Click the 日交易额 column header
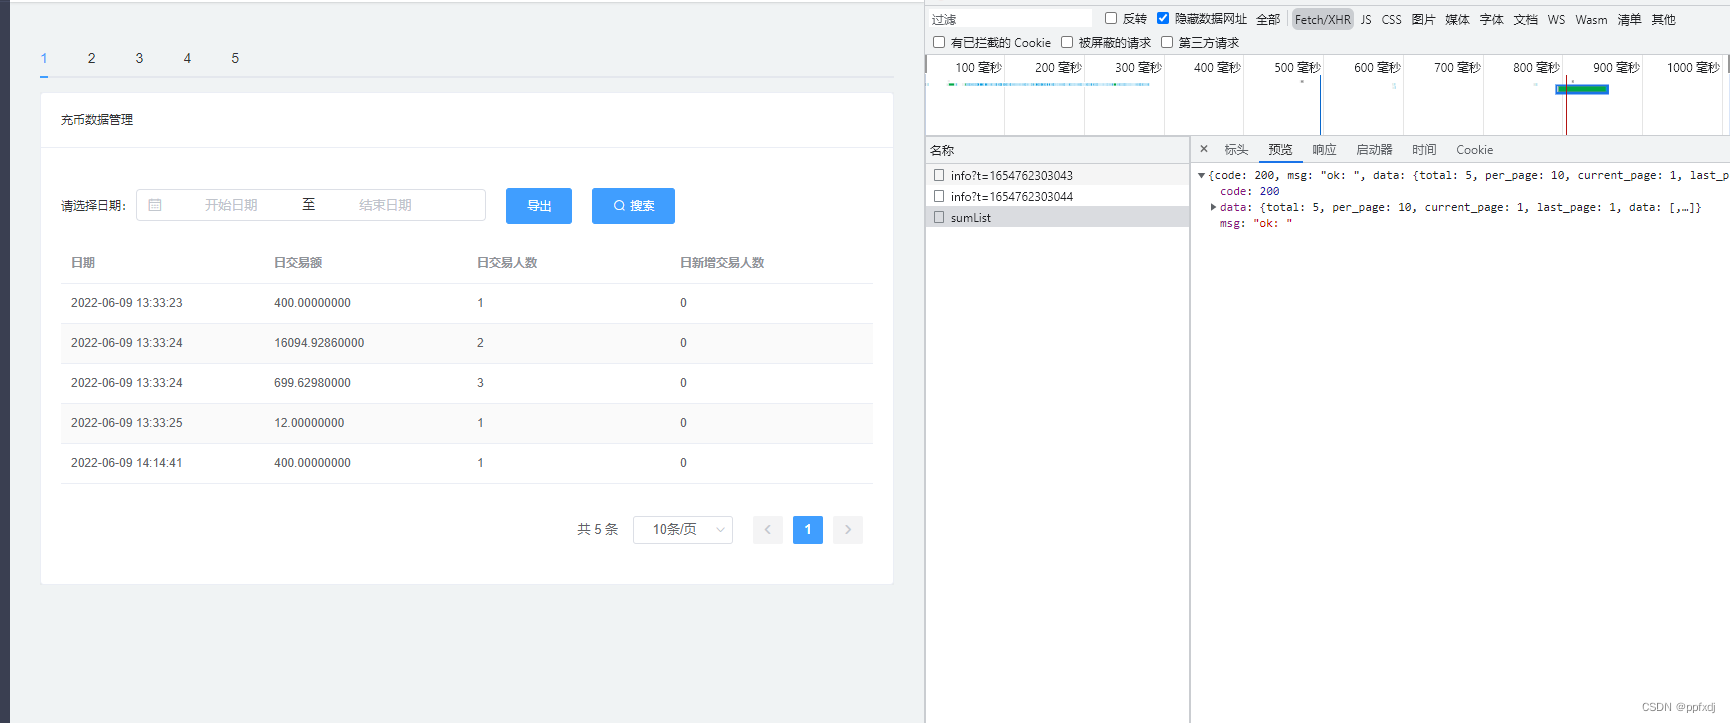 298,263
